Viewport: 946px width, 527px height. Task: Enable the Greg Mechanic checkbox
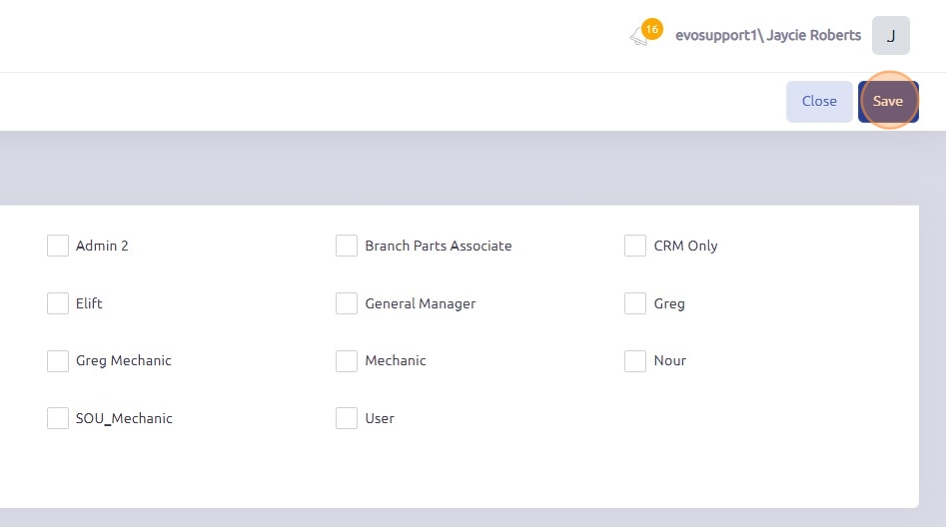pyautogui.click(x=58, y=361)
